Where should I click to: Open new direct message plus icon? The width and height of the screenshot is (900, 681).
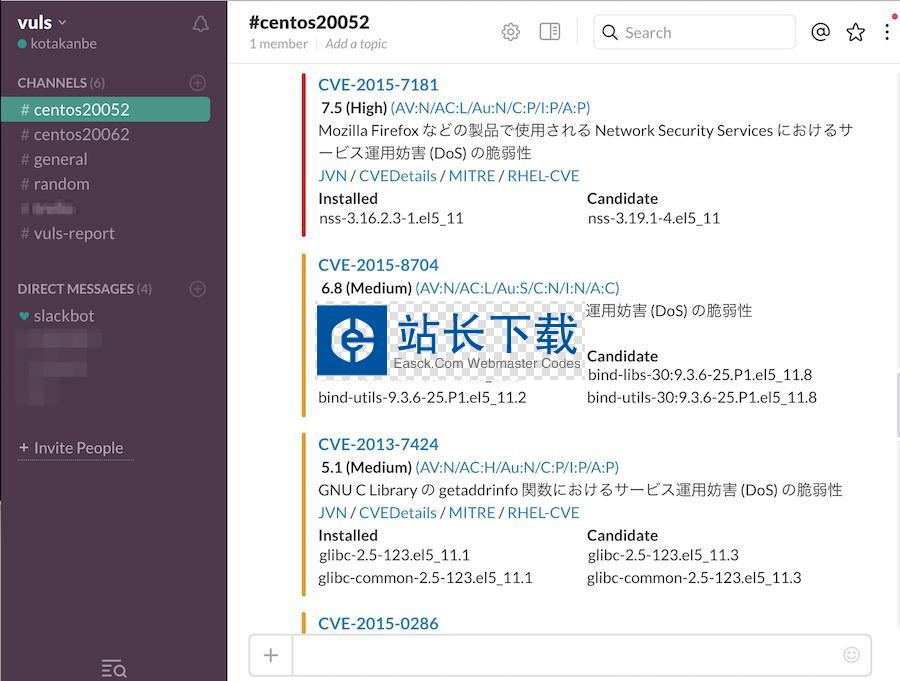pos(198,289)
